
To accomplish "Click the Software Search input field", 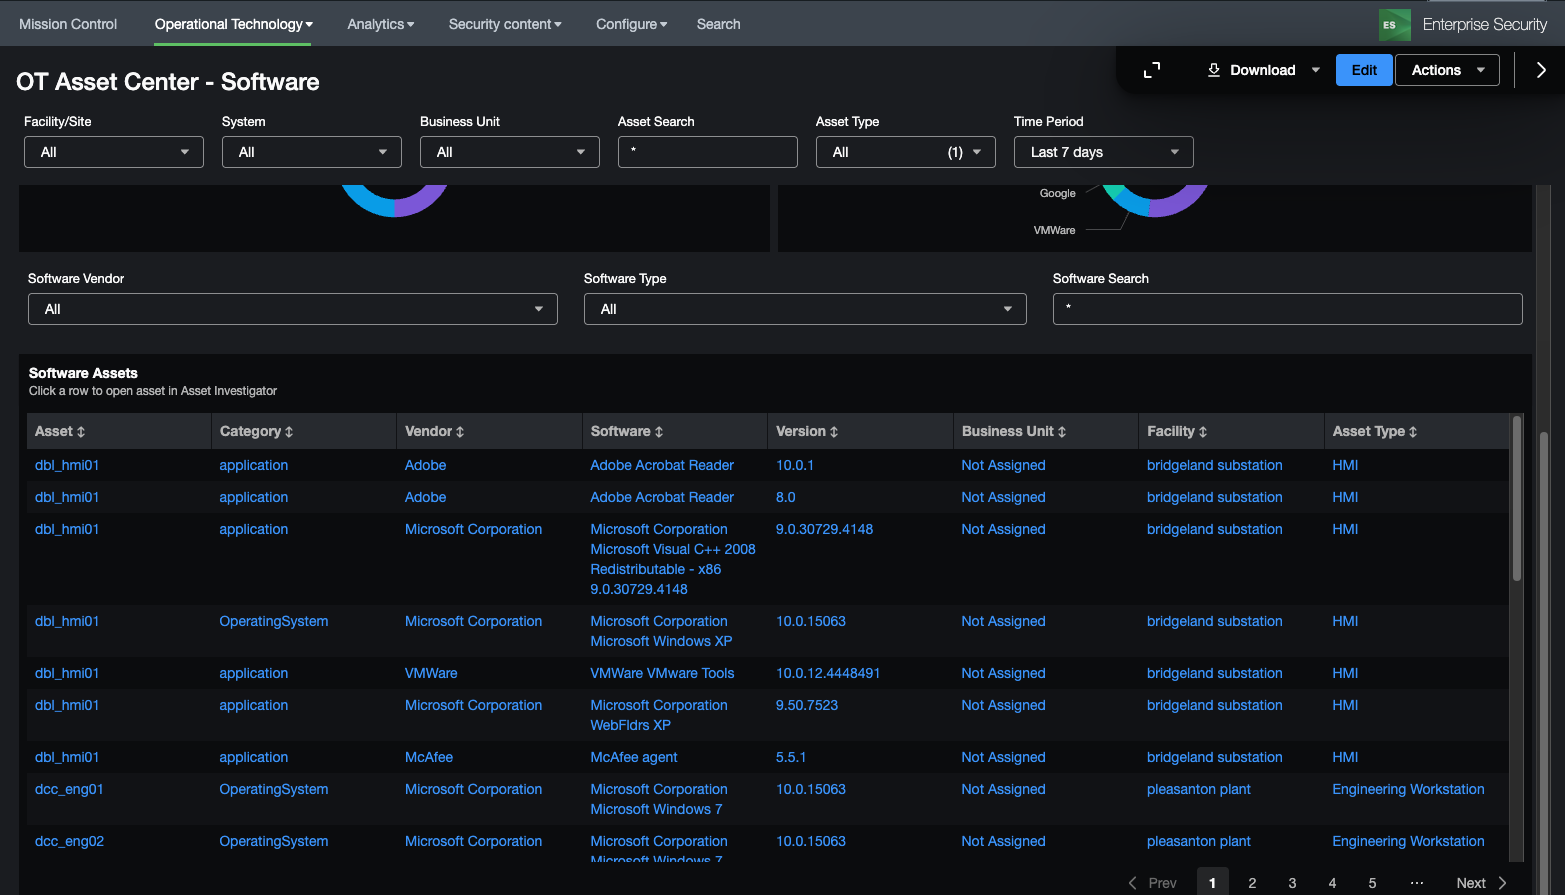I will (x=1287, y=309).
